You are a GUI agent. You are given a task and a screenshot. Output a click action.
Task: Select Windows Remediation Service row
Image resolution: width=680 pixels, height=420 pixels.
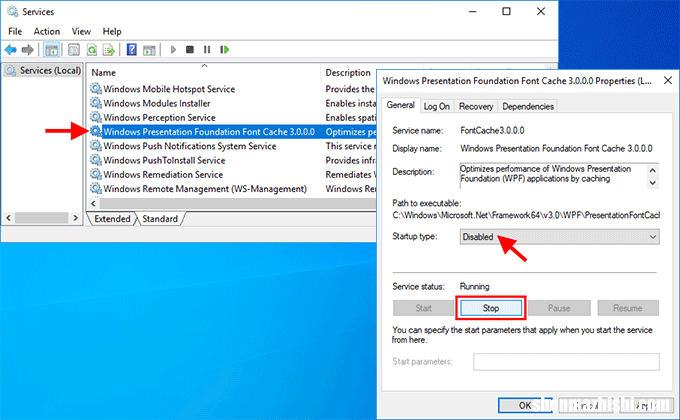233,174
